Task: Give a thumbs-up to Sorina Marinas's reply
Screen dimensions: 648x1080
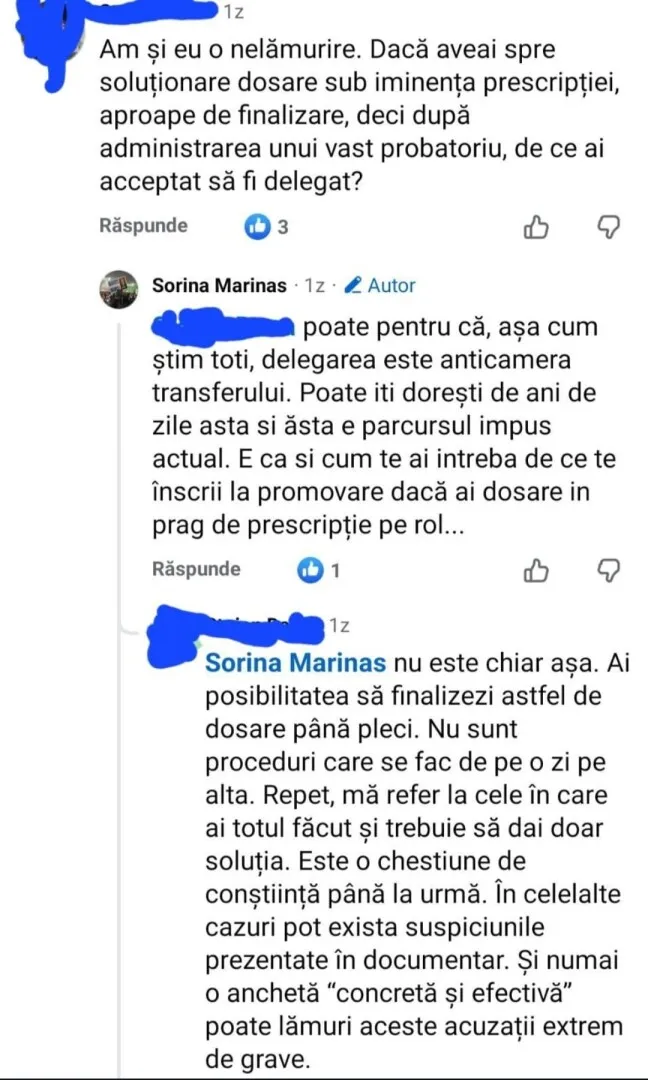Action: (x=537, y=570)
